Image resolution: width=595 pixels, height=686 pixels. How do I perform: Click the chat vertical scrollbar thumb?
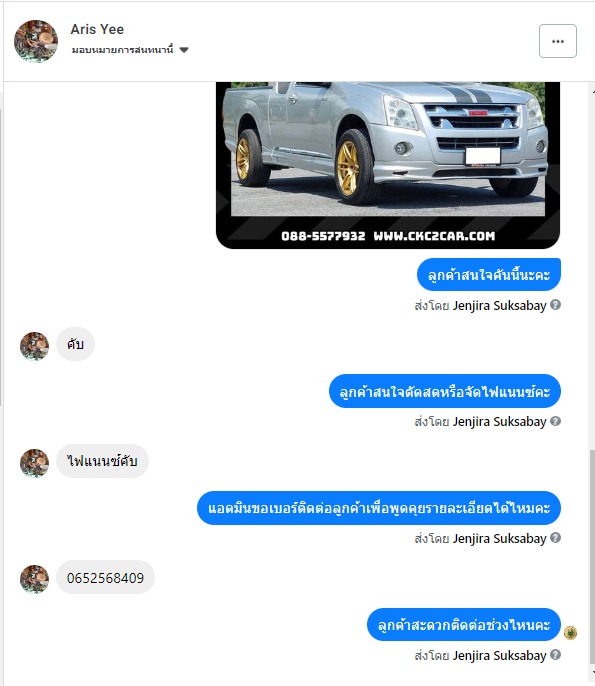[592, 556]
